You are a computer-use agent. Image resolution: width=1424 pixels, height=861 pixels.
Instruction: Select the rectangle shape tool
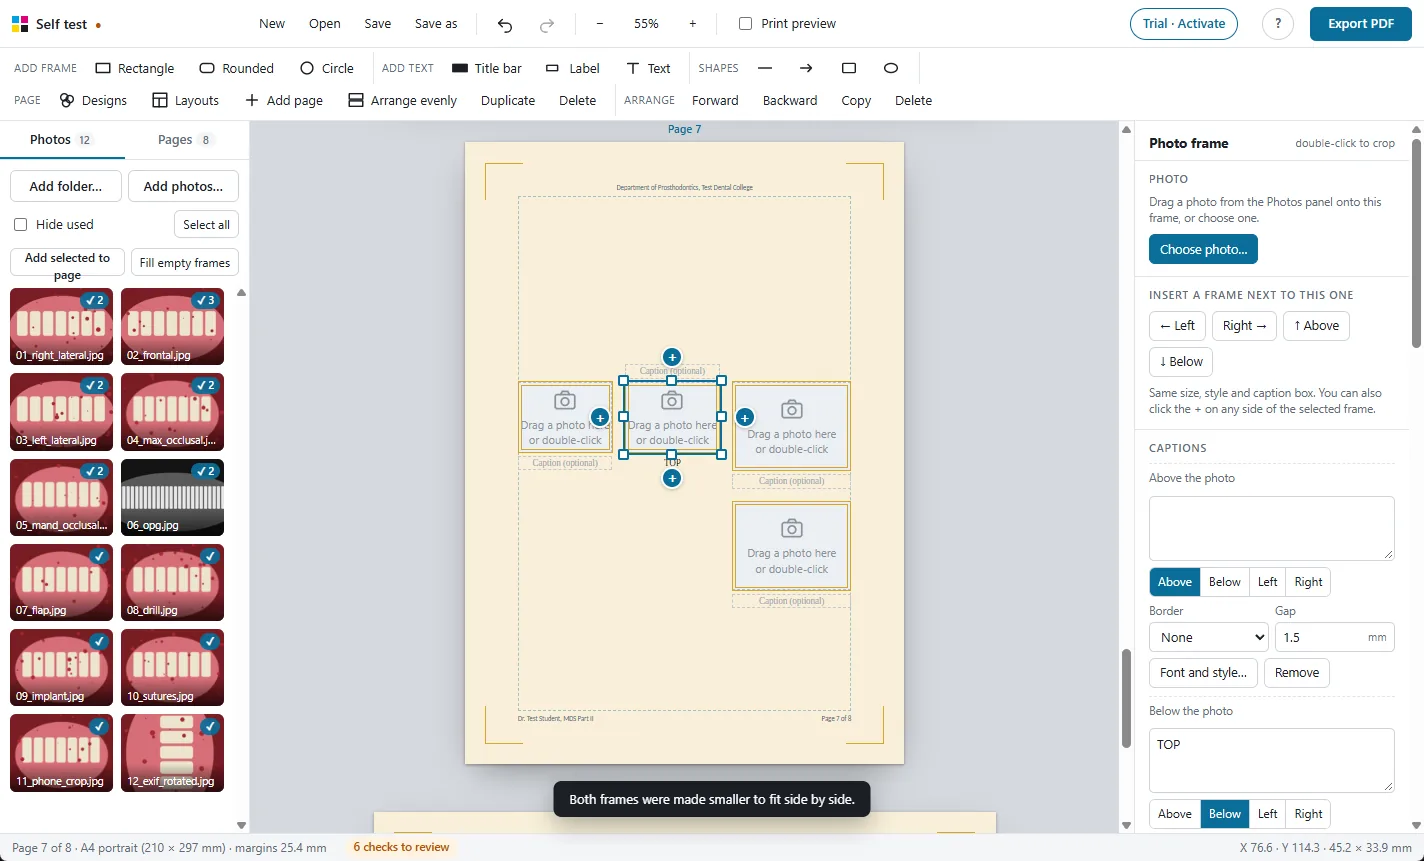point(849,68)
